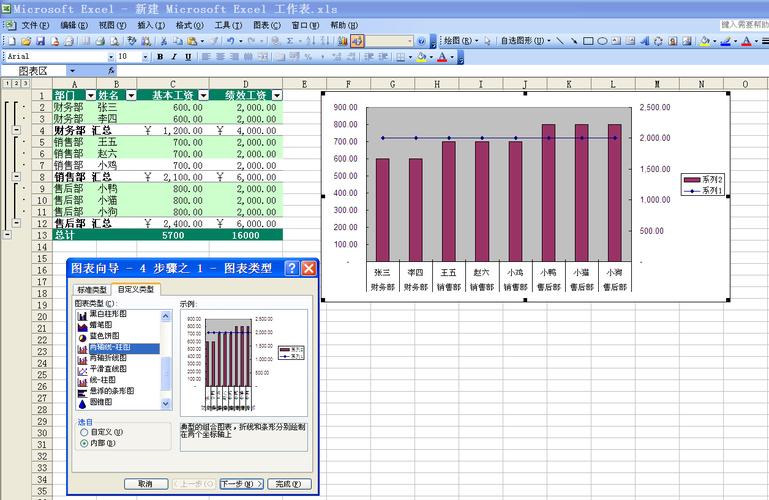This screenshot has height=500, width=769.
Task: Collapse the 销售部 outline group minus button
Action: click(x=17, y=176)
